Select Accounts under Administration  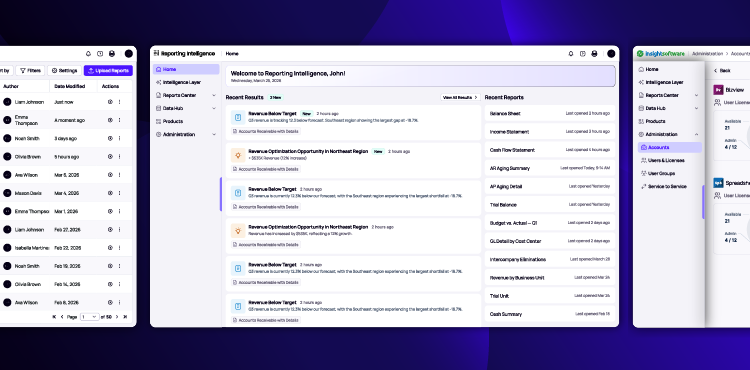670,147
